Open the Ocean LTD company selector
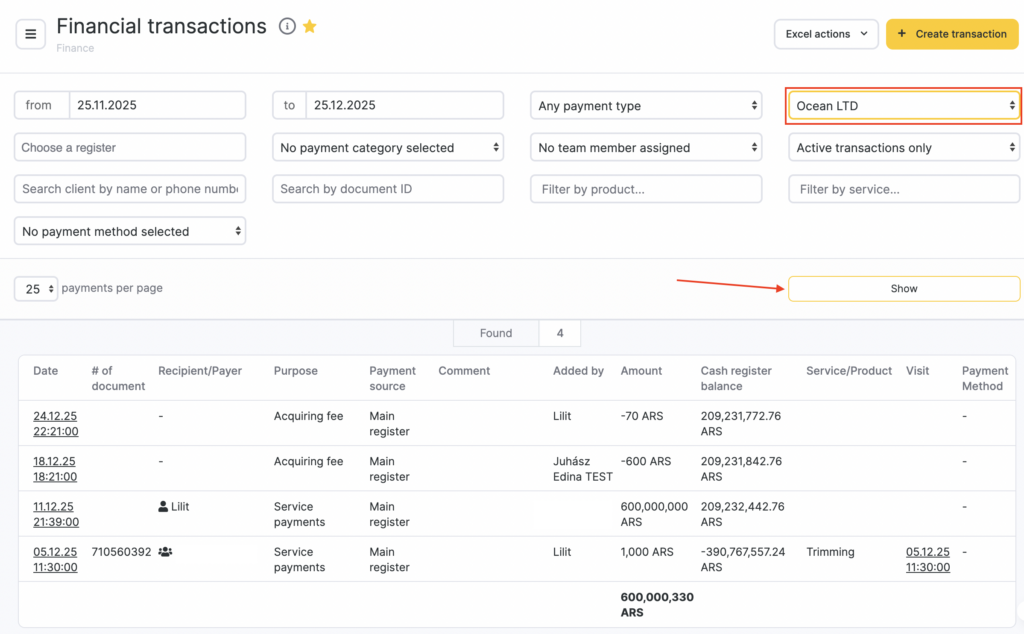The height and width of the screenshot is (634, 1024). point(903,106)
